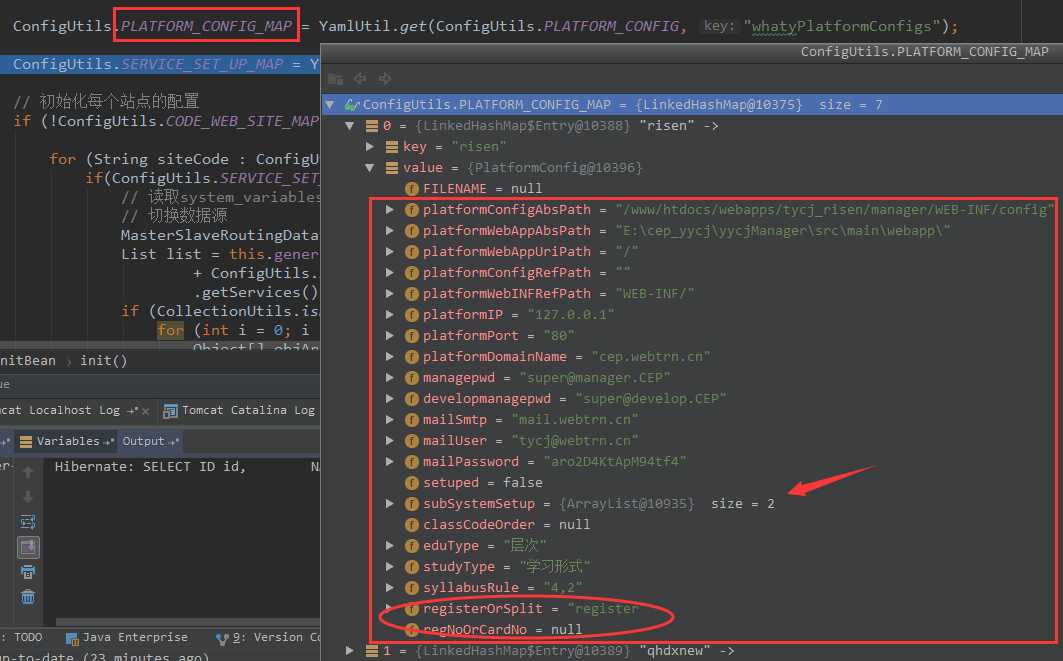1063x661 pixels.
Task: Click the nitBean class breadcrumb
Action: coord(28,361)
